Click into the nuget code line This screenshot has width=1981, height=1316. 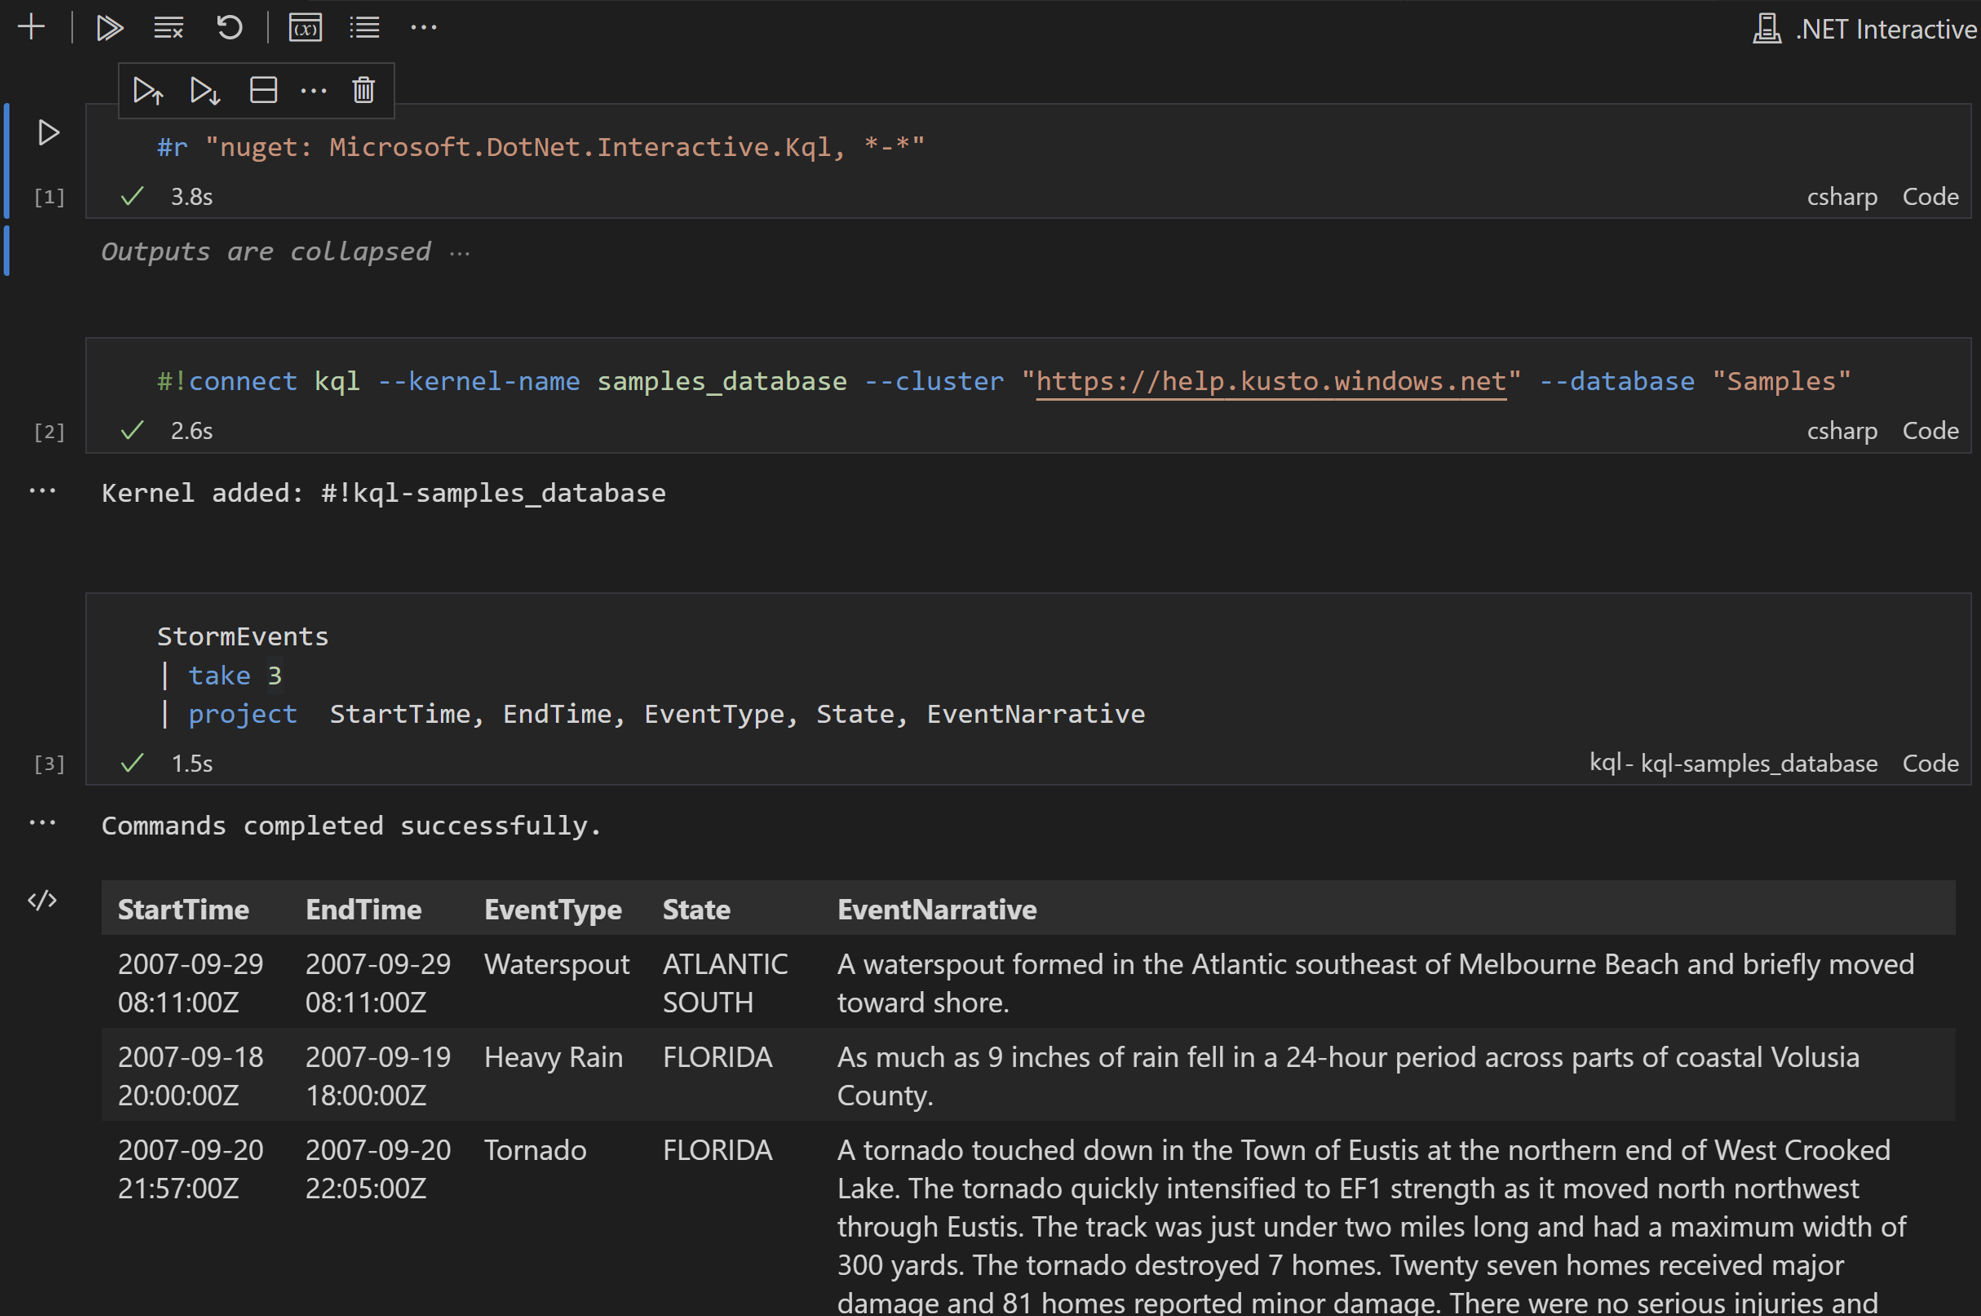(540, 147)
